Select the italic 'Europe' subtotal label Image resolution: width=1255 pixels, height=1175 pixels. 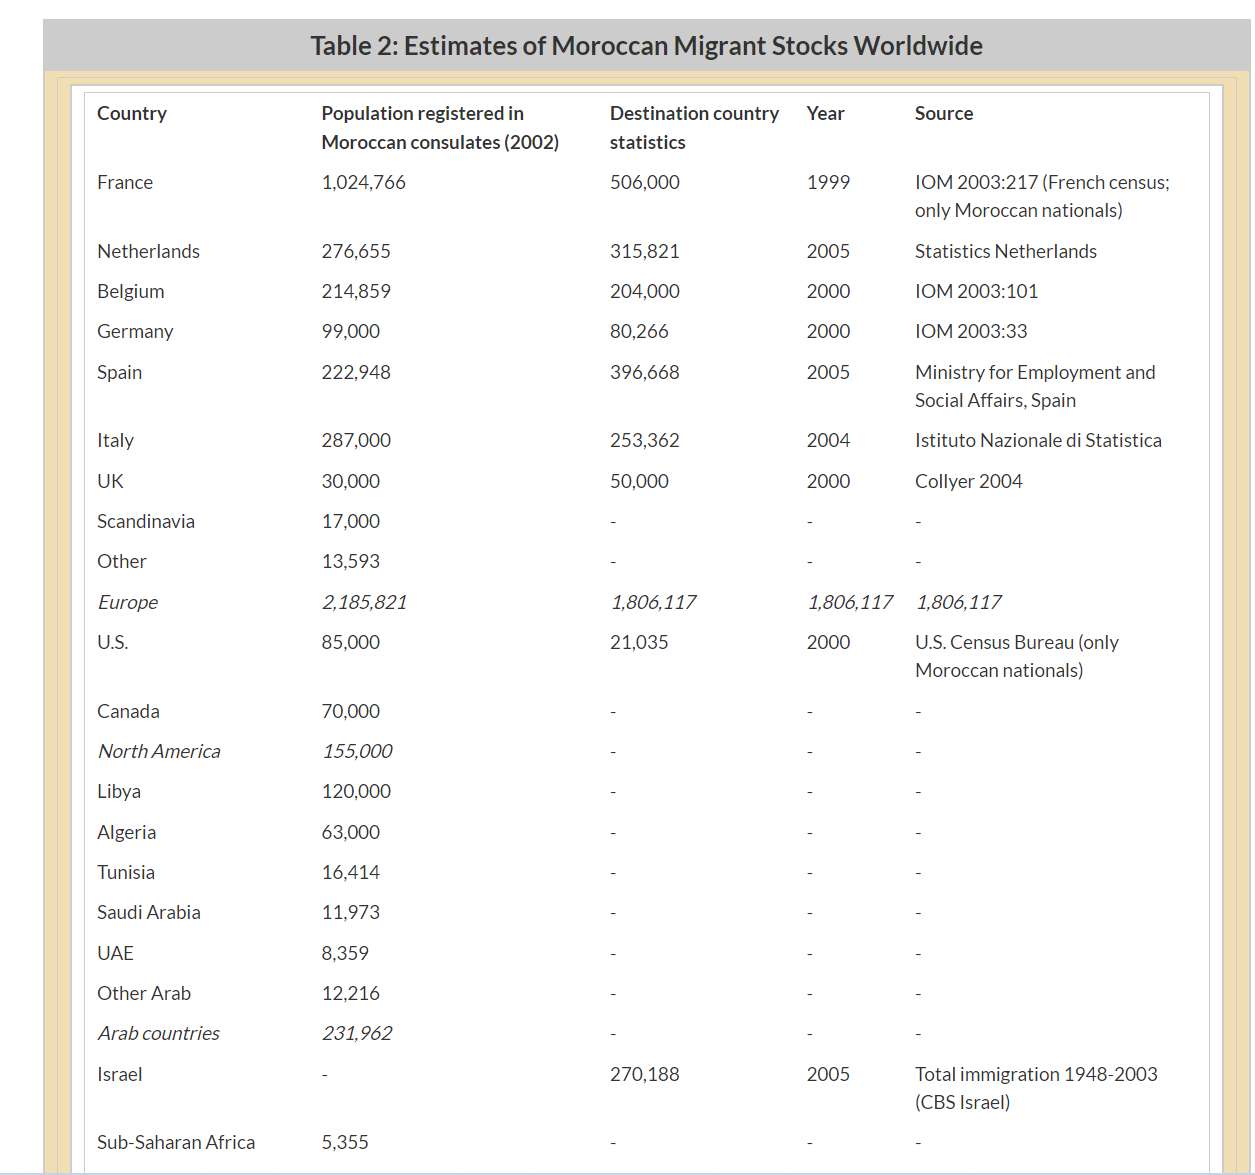(x=128, y=602)
